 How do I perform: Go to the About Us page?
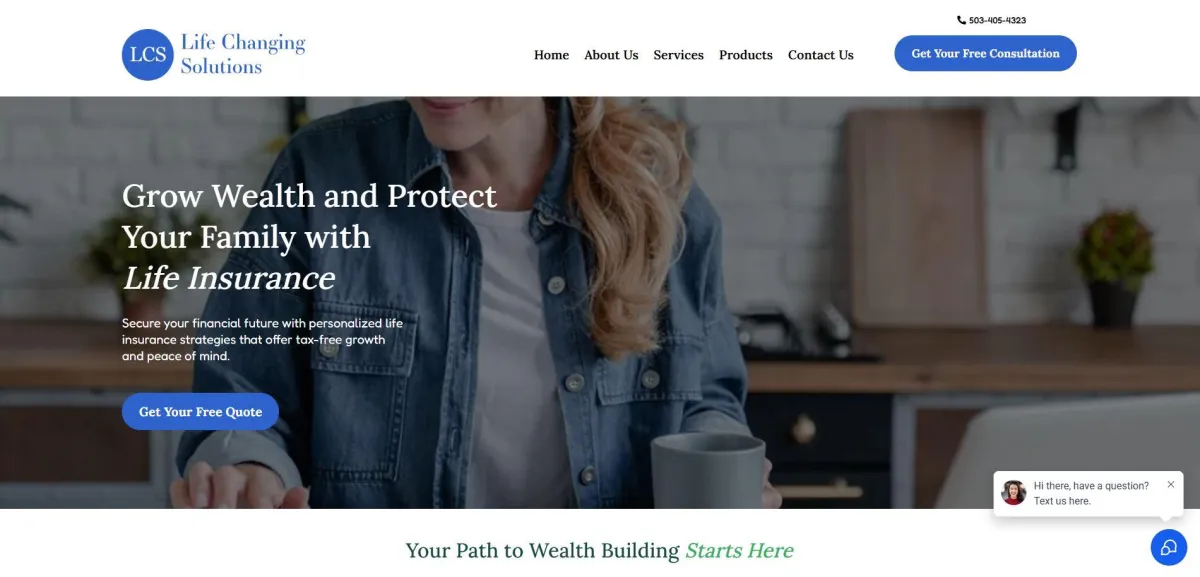(x=611, y=55)
